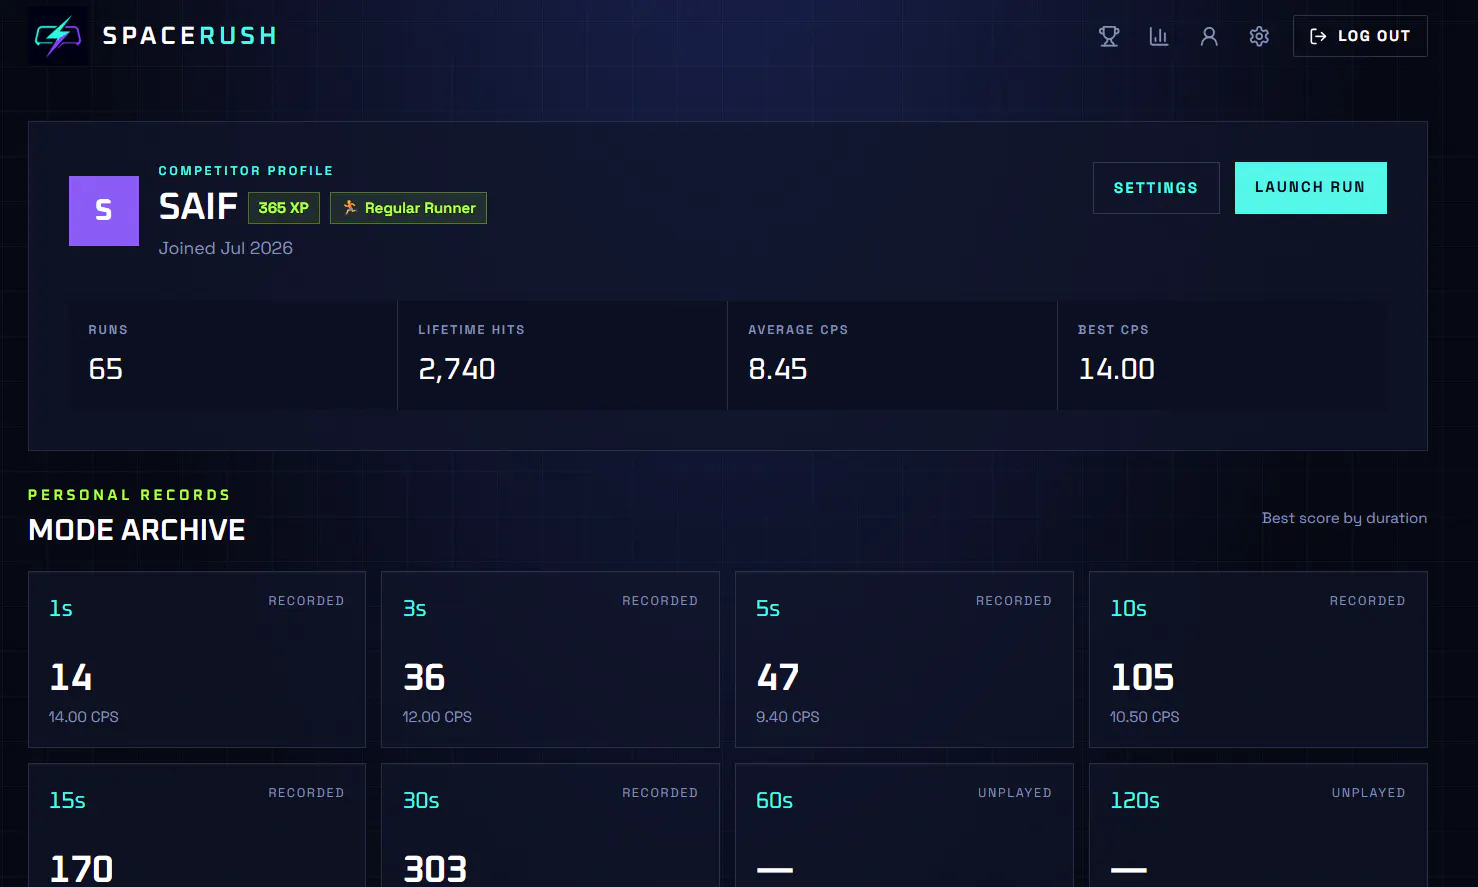Click the RECORDED status on 15s card
Screen dimensions: 1478x887
click(x=306, y=793)
